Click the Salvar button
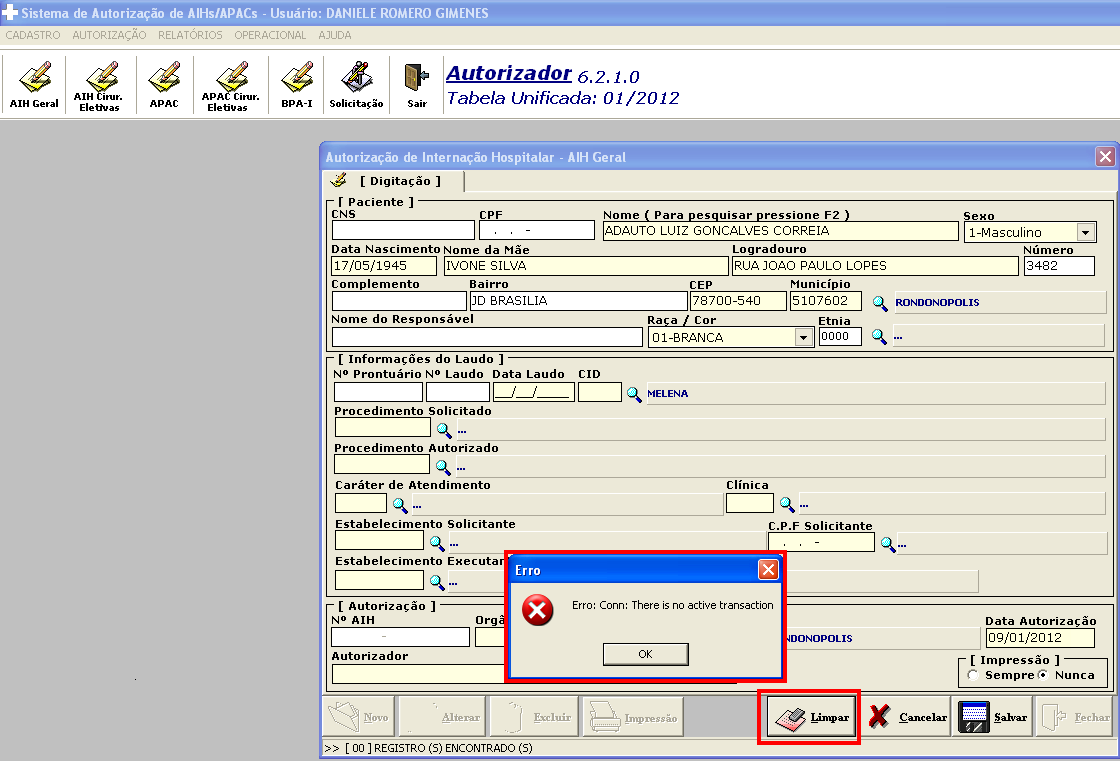 click(994, 717)
